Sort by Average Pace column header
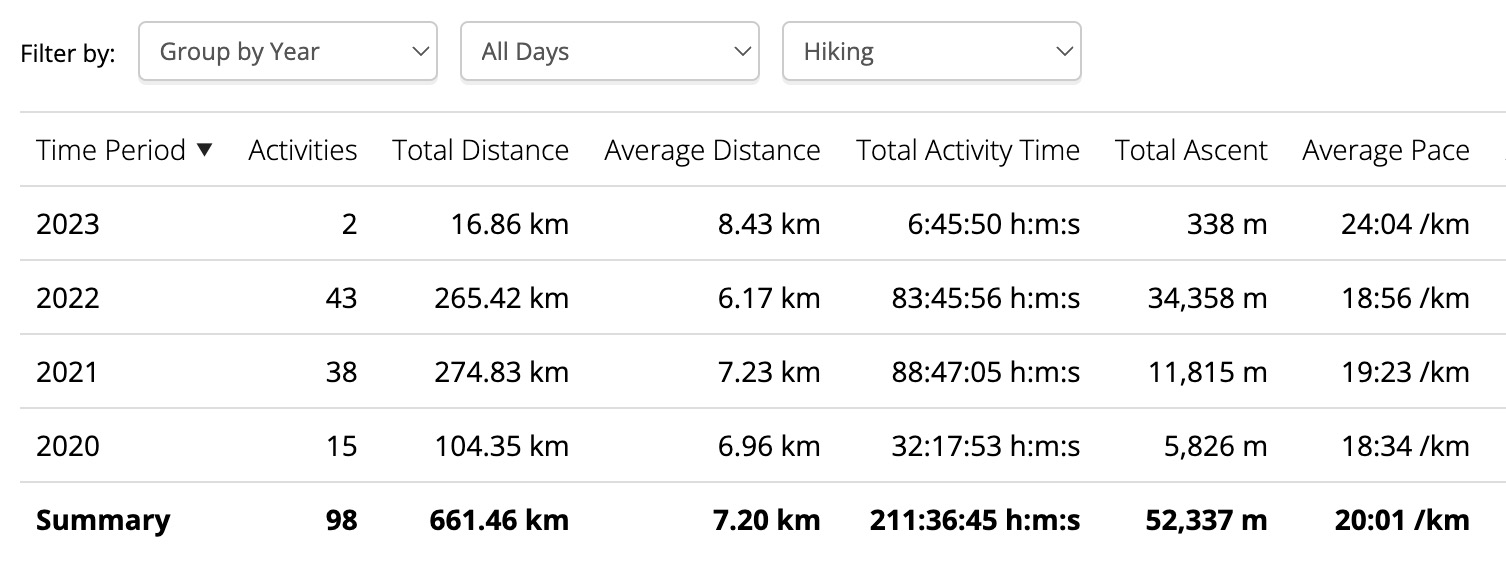Screen dimensions: 1506x564 coord(1385,150)
